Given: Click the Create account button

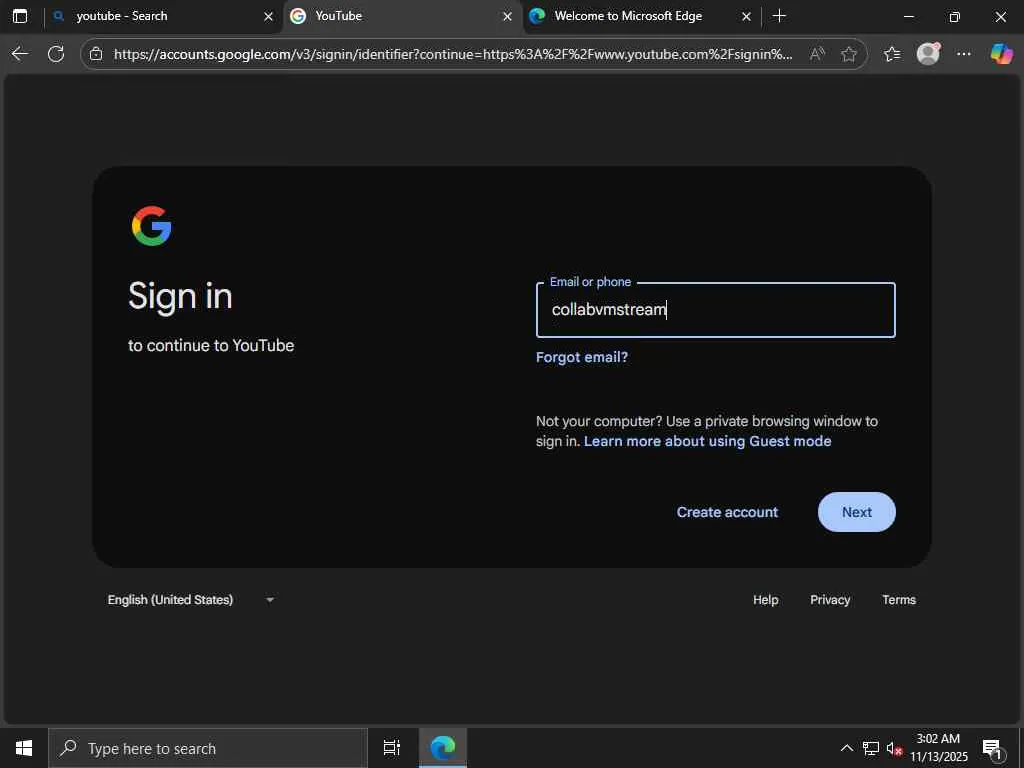Looking at the screenshot, I should [727, 512].
